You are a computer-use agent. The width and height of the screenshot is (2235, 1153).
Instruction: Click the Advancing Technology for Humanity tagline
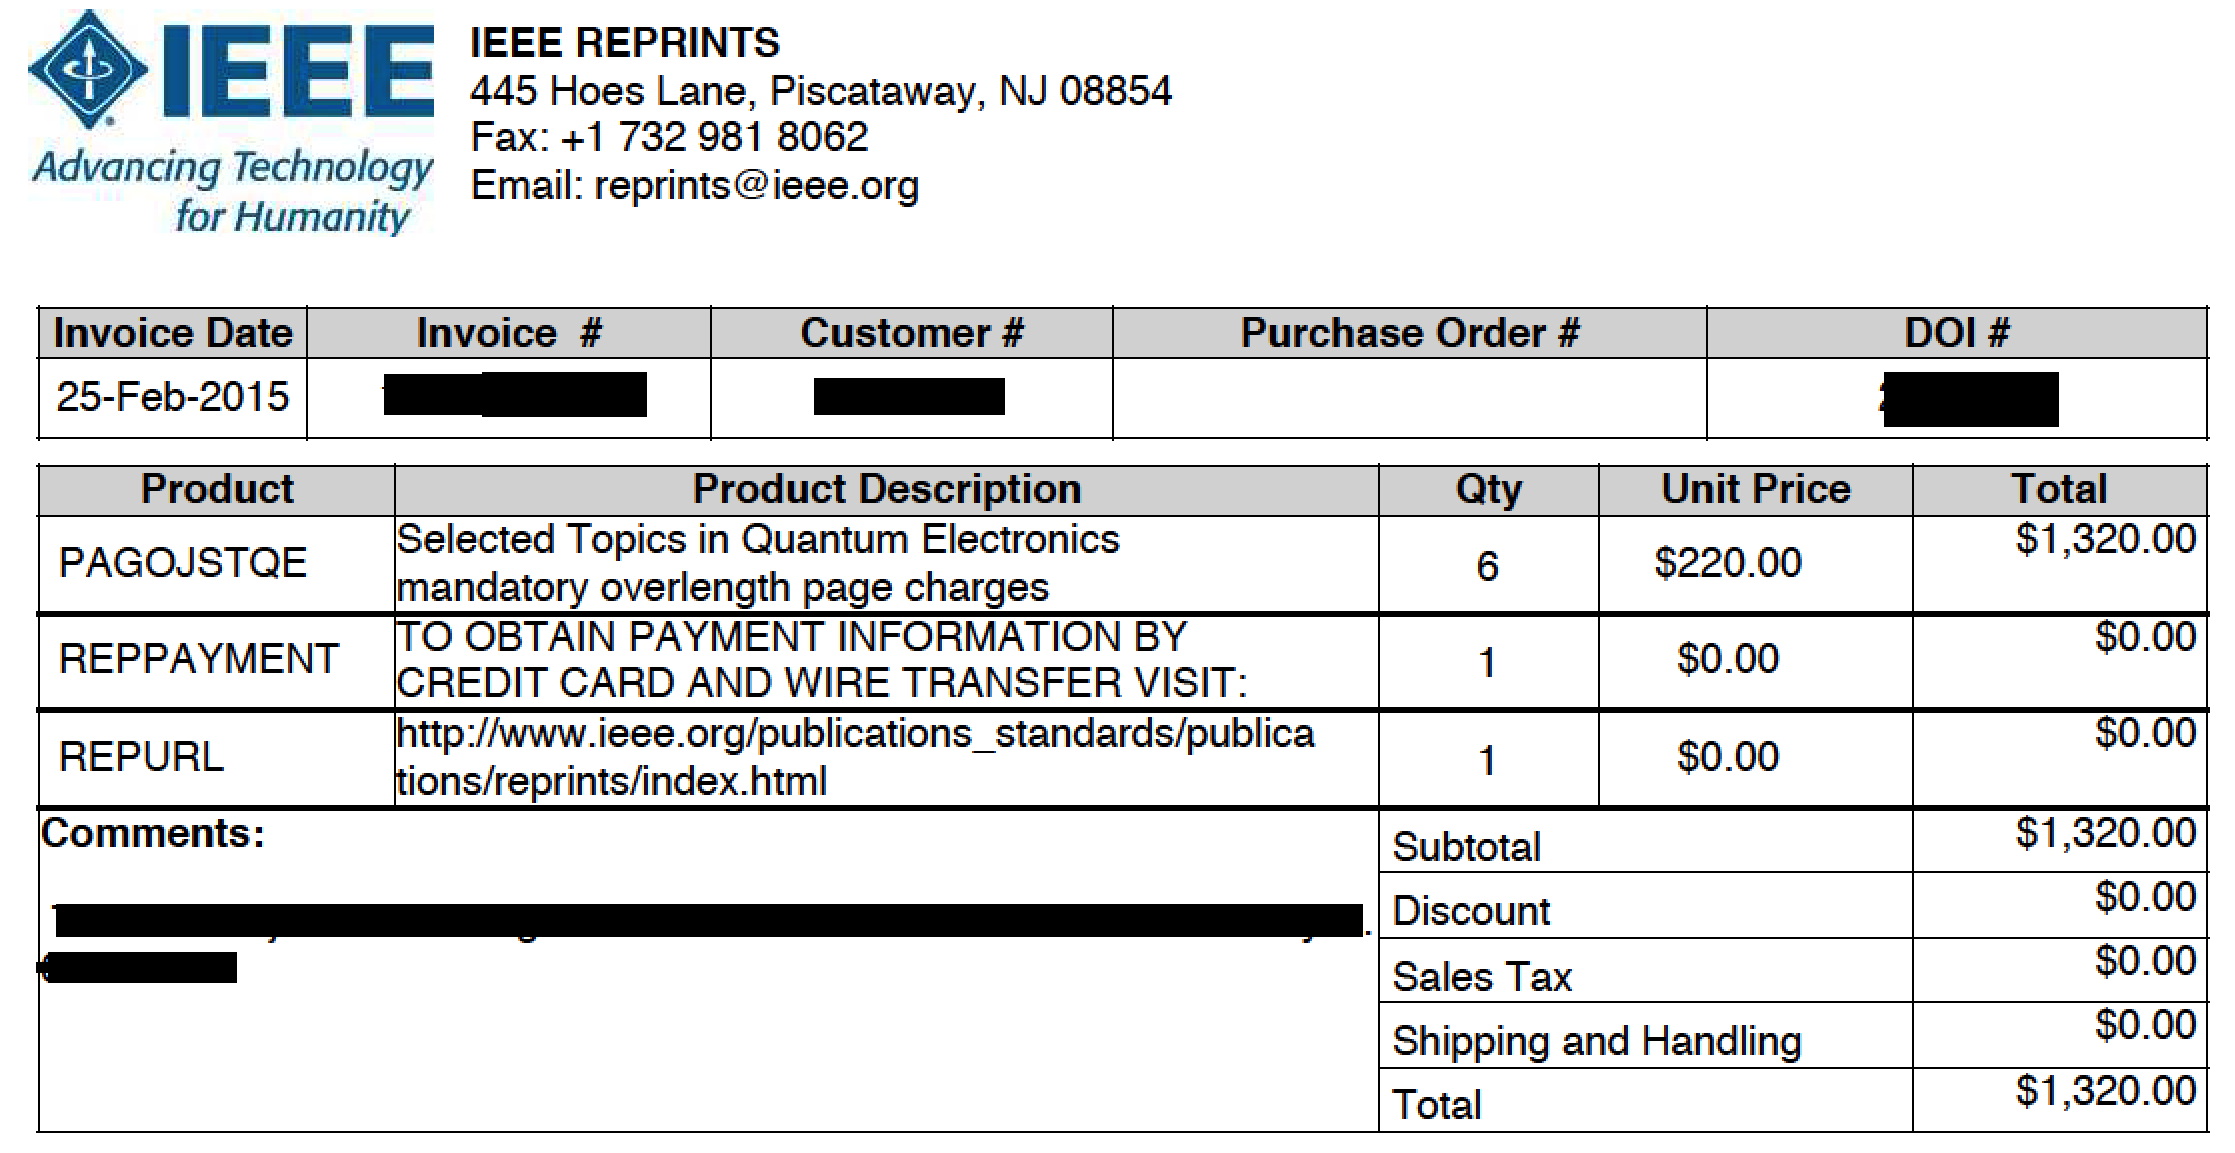(x=234, y=191)
